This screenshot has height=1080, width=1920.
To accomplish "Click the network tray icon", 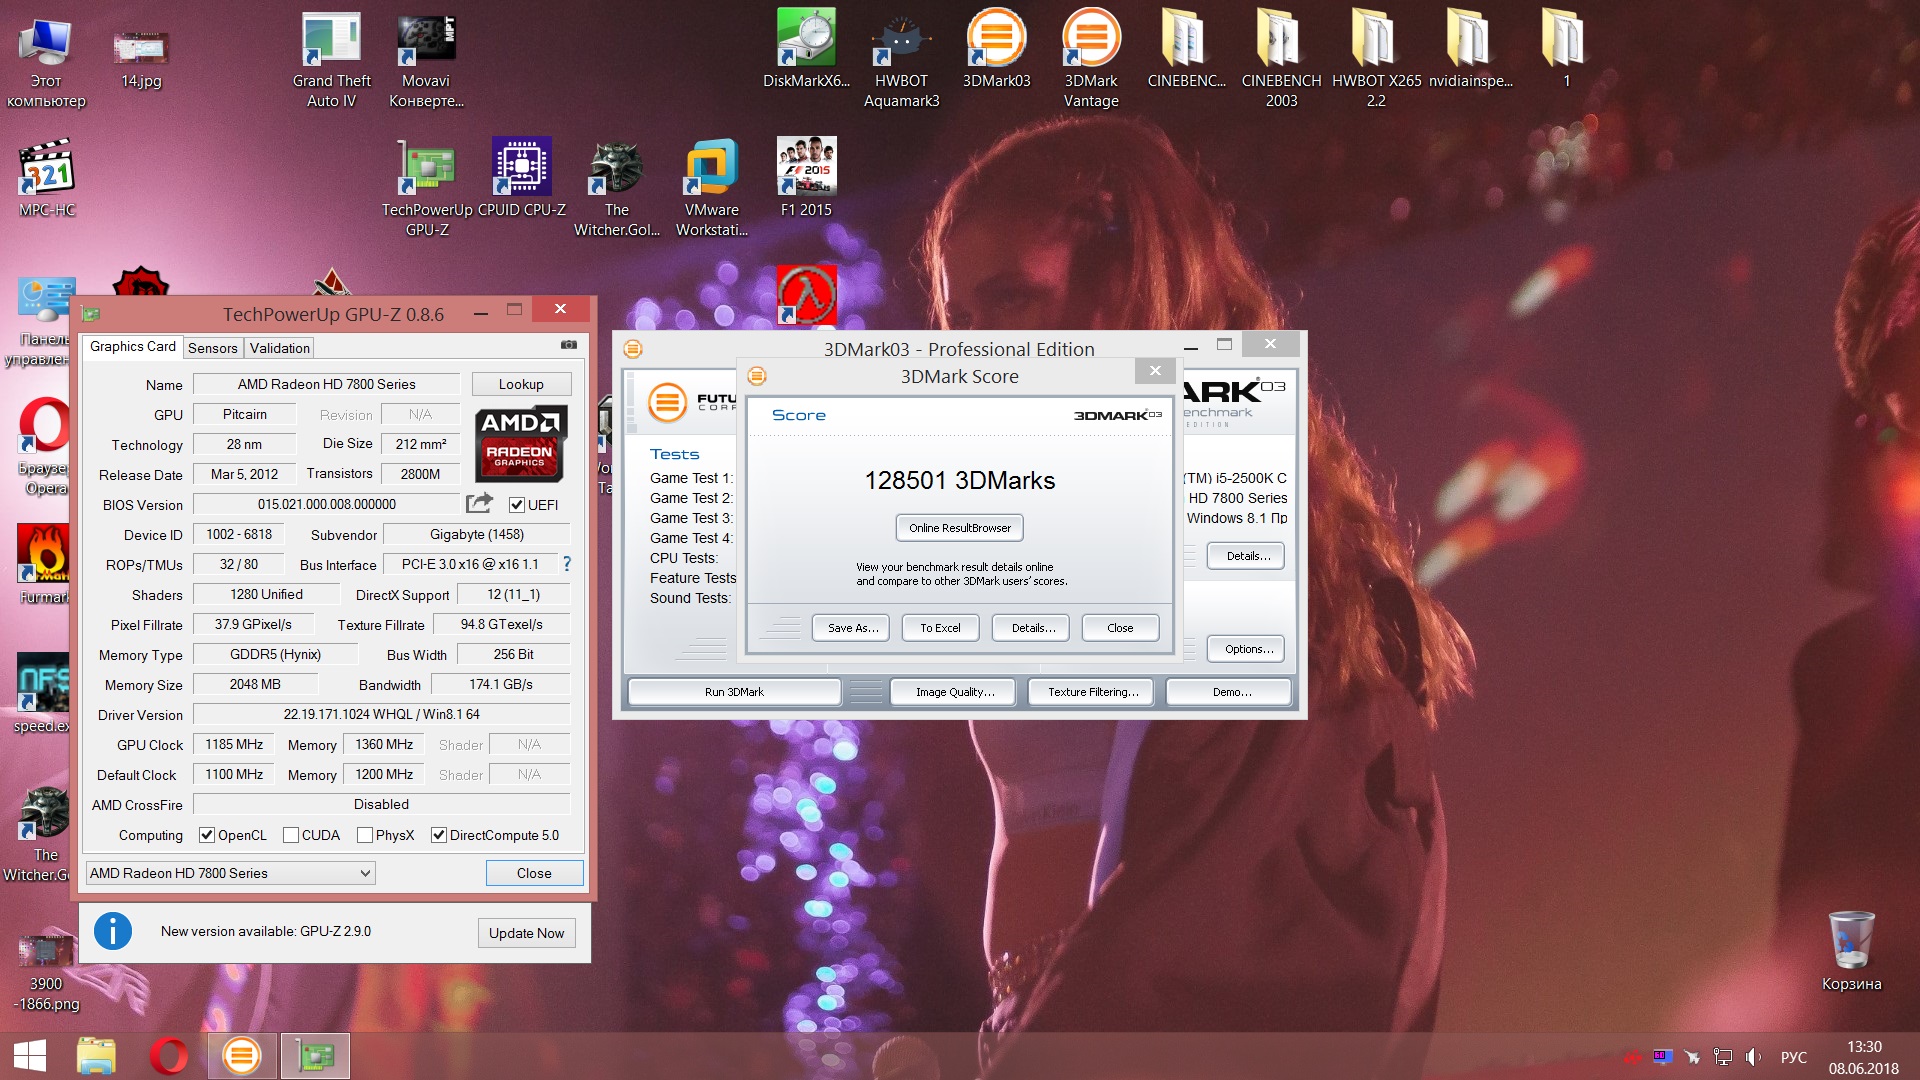I will 1723,1057.
